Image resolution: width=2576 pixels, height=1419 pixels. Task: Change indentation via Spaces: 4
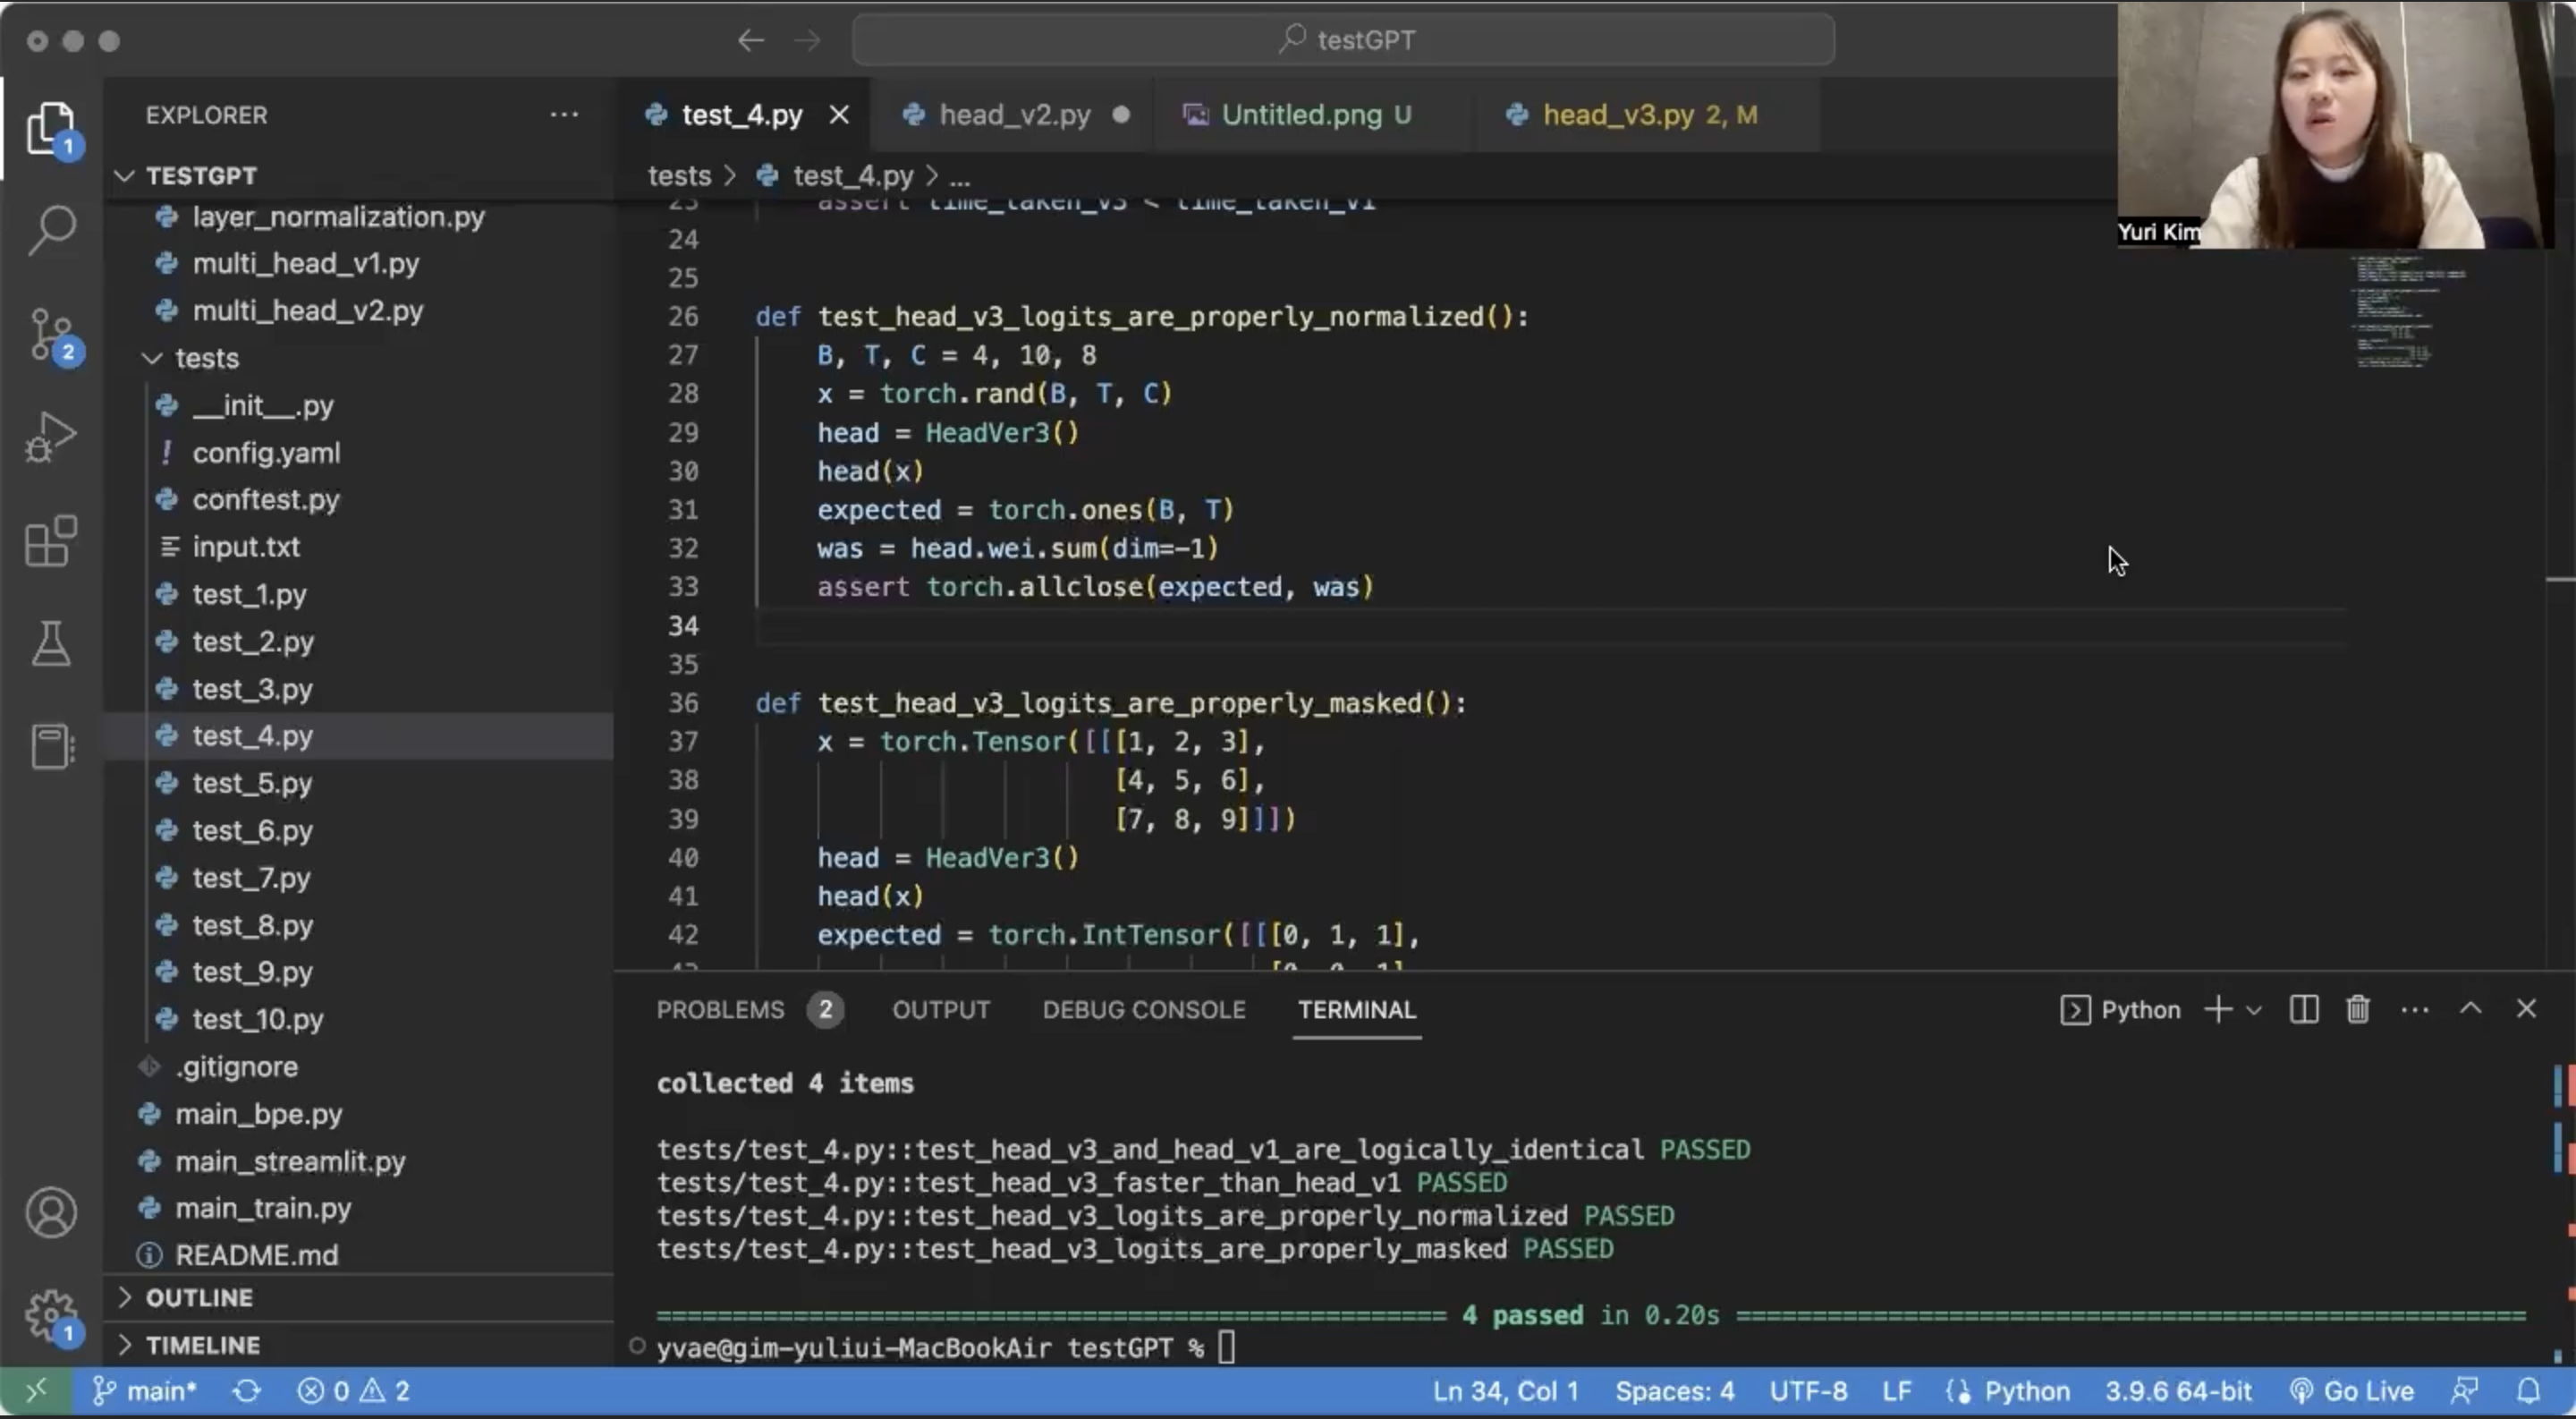point(1675,1391)
